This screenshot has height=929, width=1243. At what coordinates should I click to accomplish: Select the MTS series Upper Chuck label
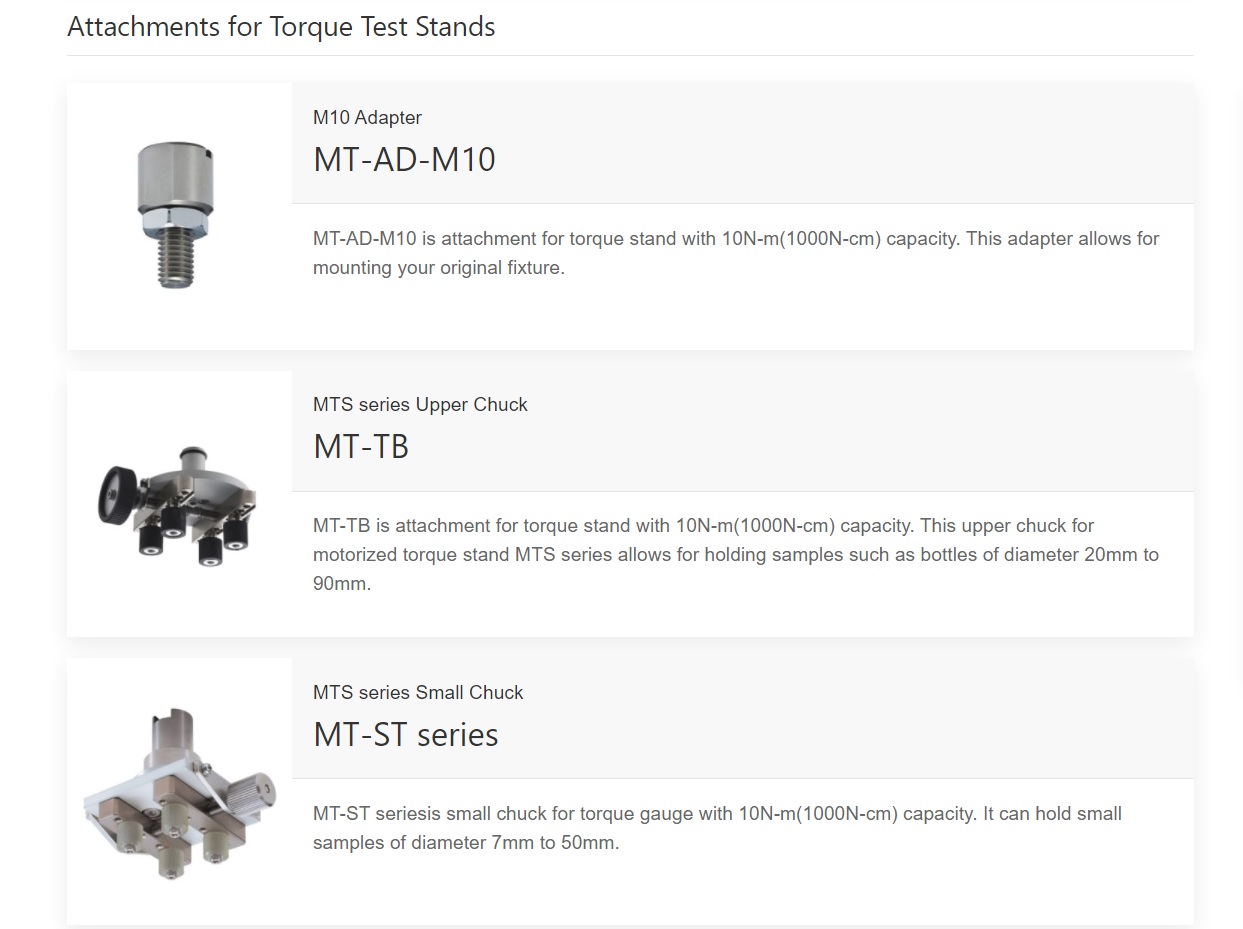[420, 404]
